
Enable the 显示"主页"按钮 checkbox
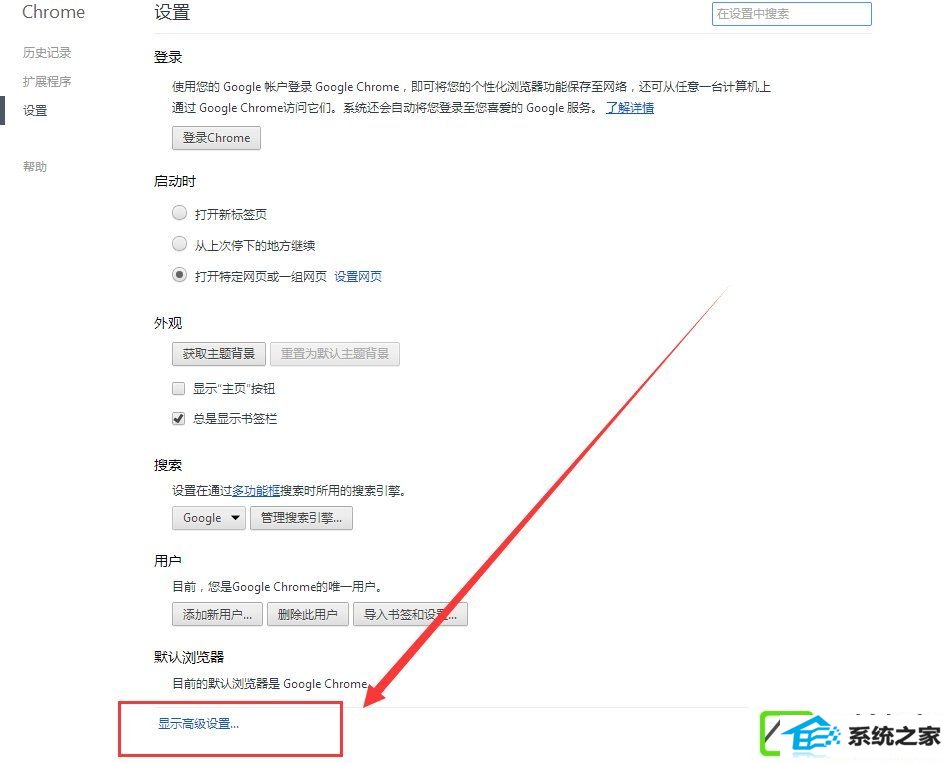(x=179, y=388)
